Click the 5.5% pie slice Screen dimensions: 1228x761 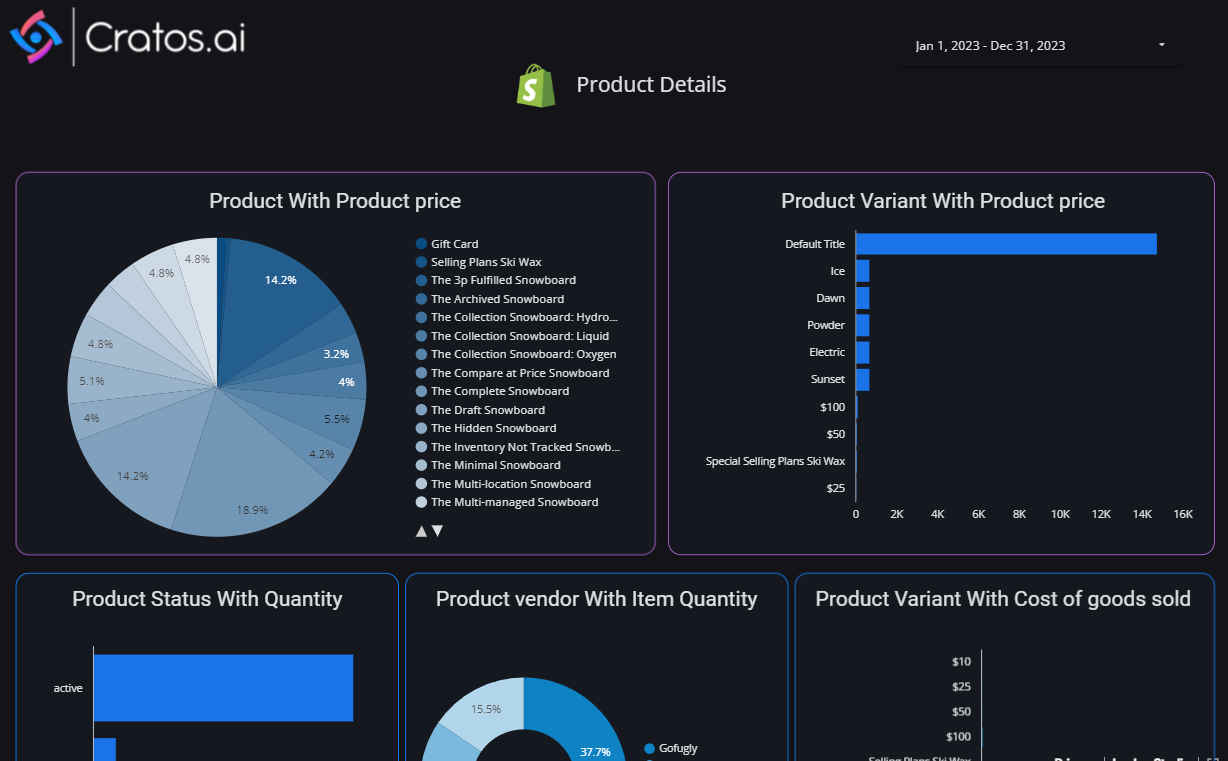click(320, 418)
